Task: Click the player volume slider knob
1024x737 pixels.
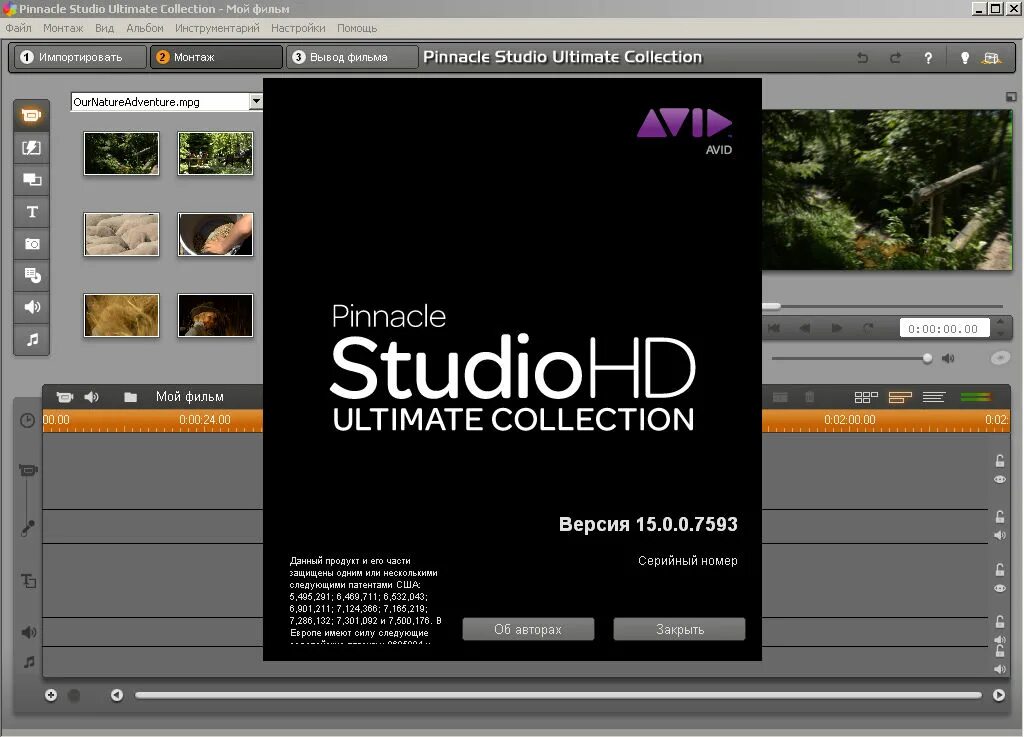Action: [927, 358]
